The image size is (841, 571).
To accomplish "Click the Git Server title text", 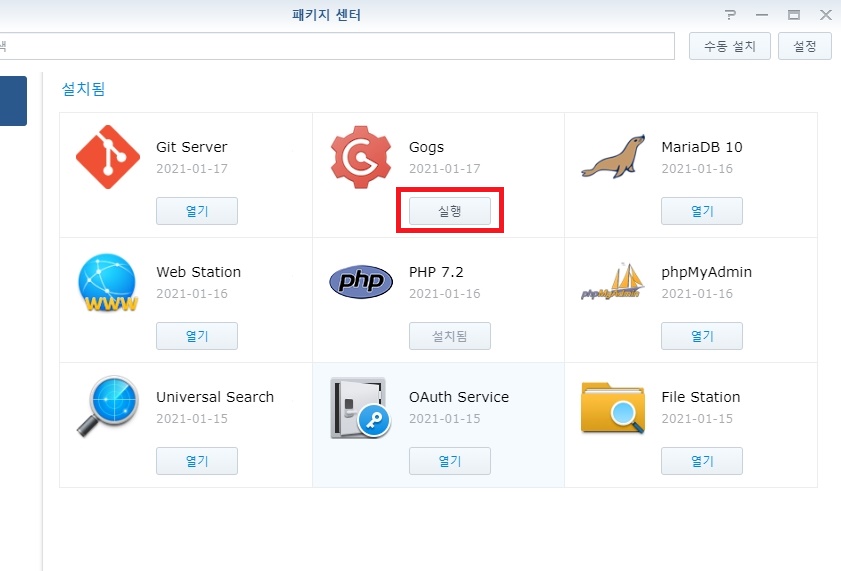I will [x=191, y=147].
